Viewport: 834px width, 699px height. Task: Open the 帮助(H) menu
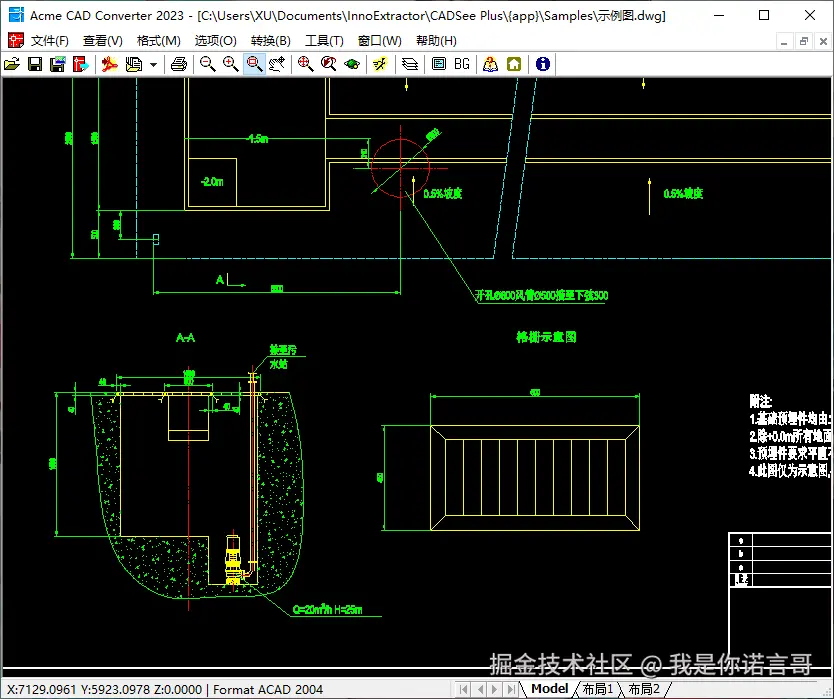pyautogui.click(x=436, y=41)
